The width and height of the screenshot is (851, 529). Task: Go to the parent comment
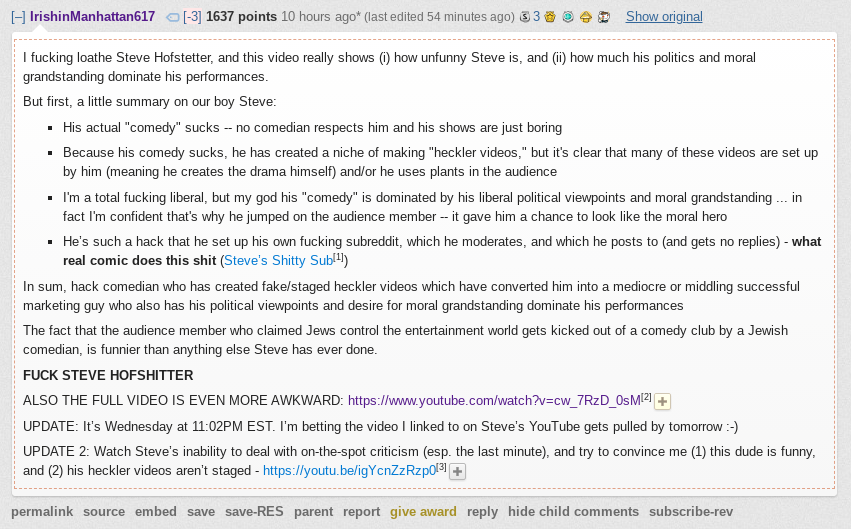click(314, 512)
